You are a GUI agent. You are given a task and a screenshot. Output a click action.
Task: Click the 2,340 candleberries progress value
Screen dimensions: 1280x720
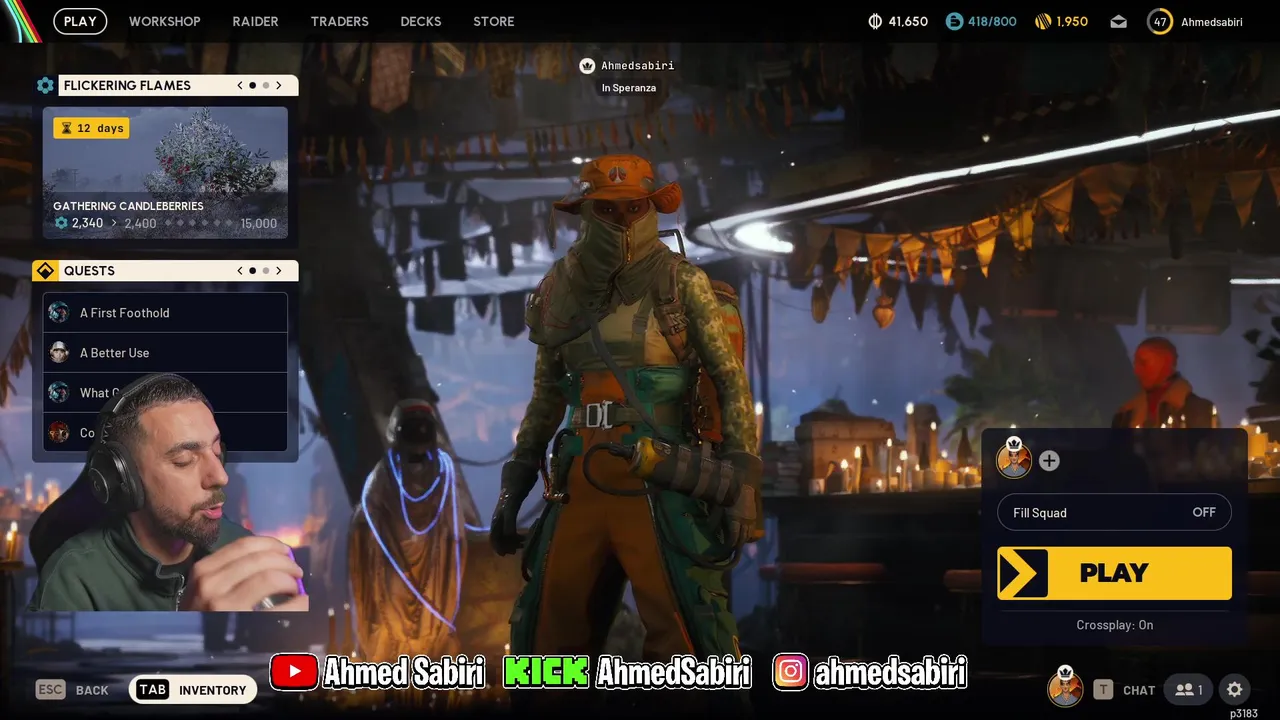pos(87,223)
